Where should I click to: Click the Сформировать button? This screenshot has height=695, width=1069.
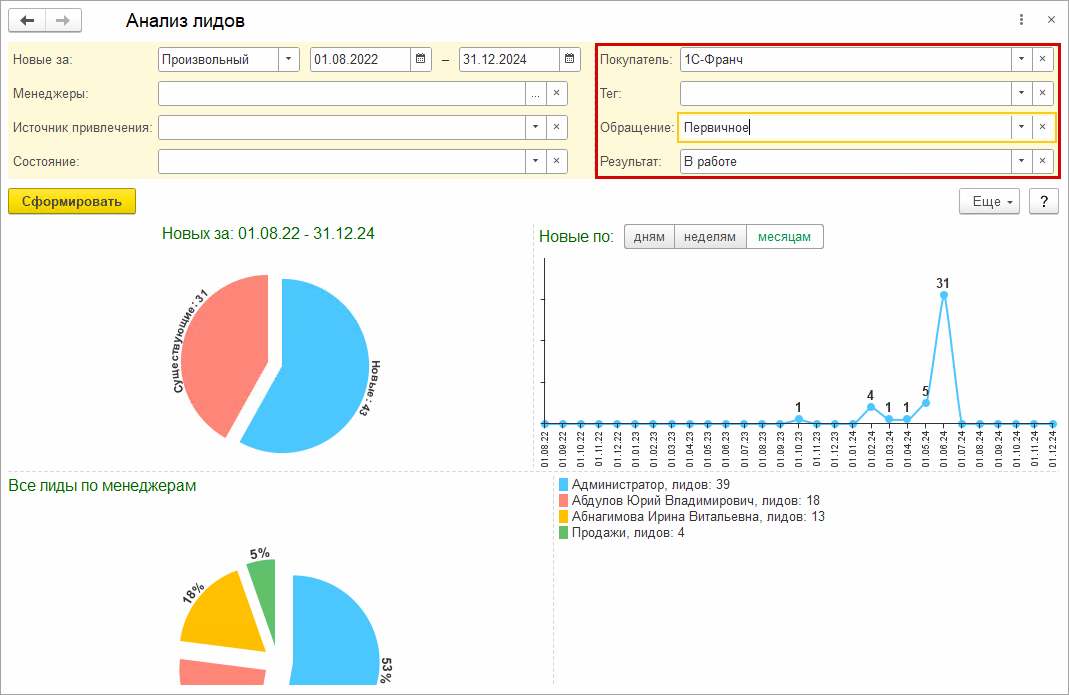[x=72, y=202]
